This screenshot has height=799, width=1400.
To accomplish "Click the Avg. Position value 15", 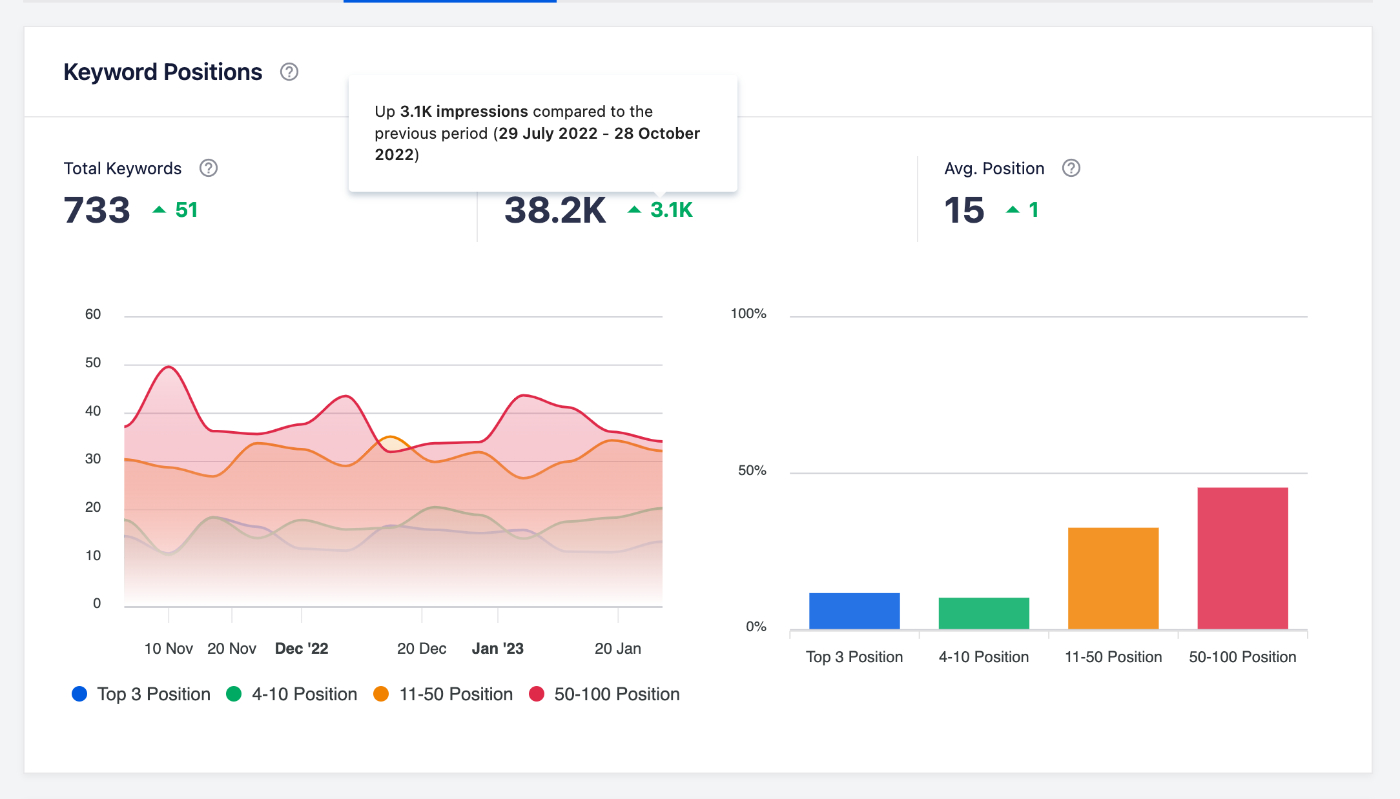I will coord(965,210).
